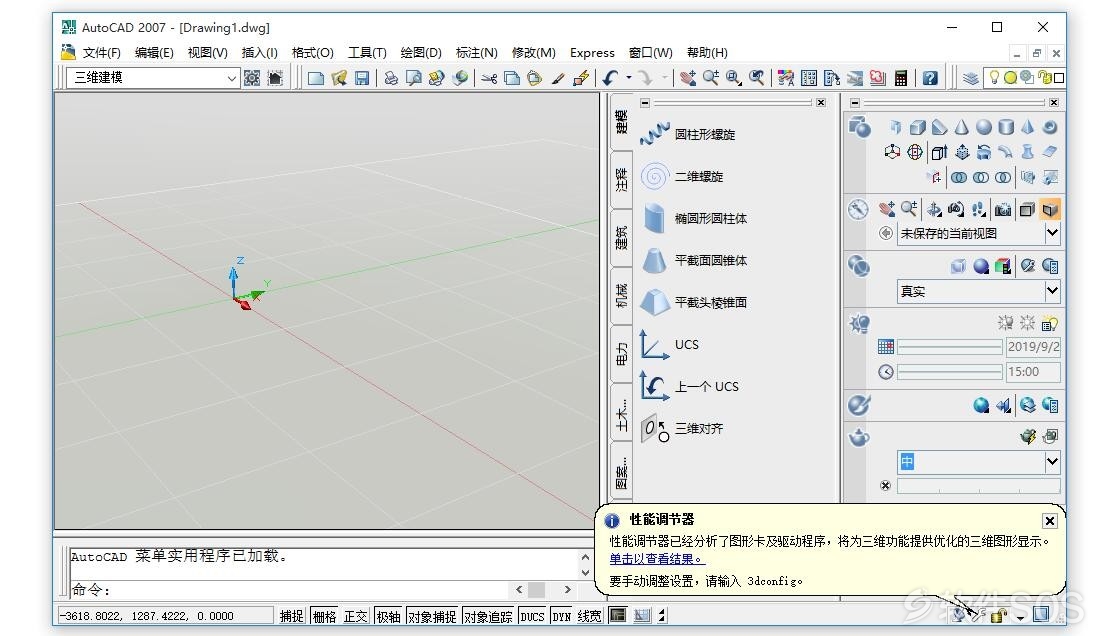Click the Torus solid icon in dashboard

point(1050,127)
